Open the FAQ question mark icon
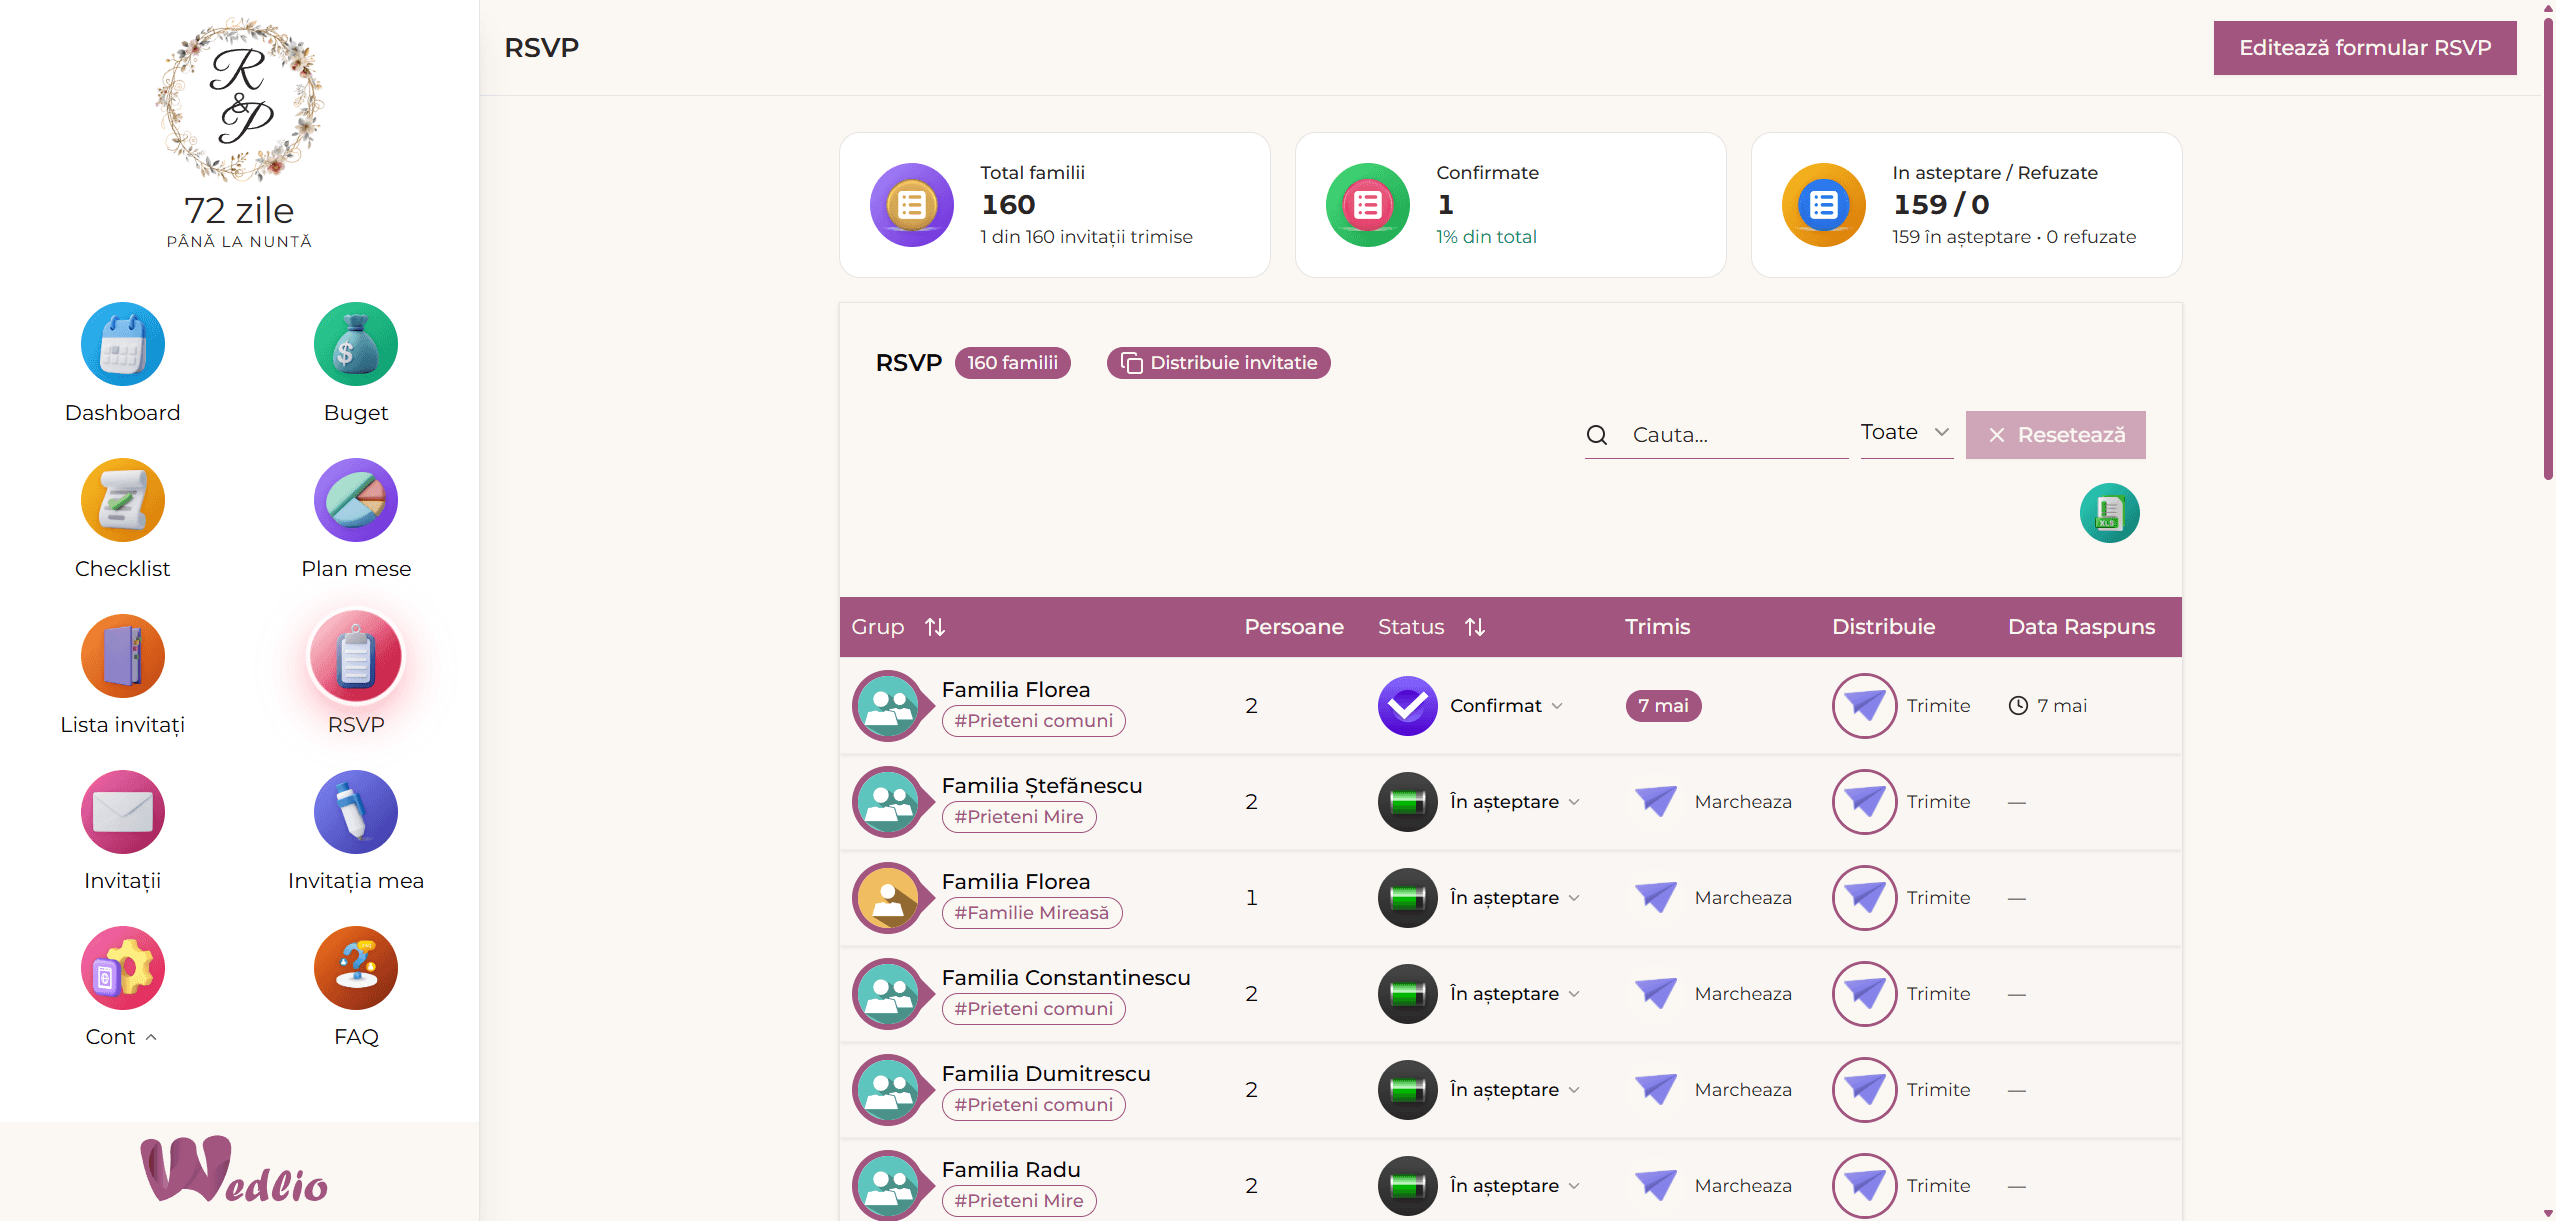Screen dimensions: 2556x1221 point(355,968)
